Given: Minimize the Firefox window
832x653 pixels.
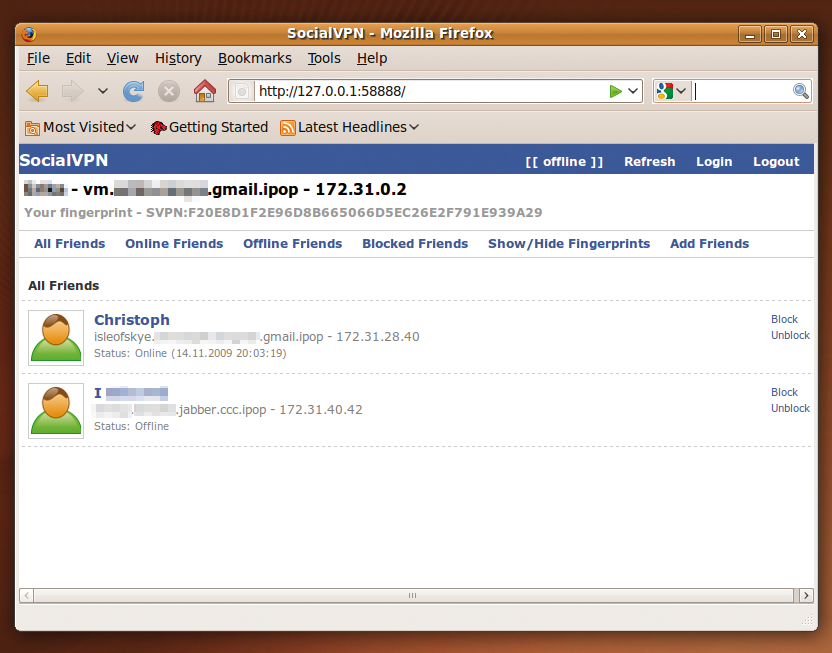Looking at the screenshot, I should click(x=750, y=34).
